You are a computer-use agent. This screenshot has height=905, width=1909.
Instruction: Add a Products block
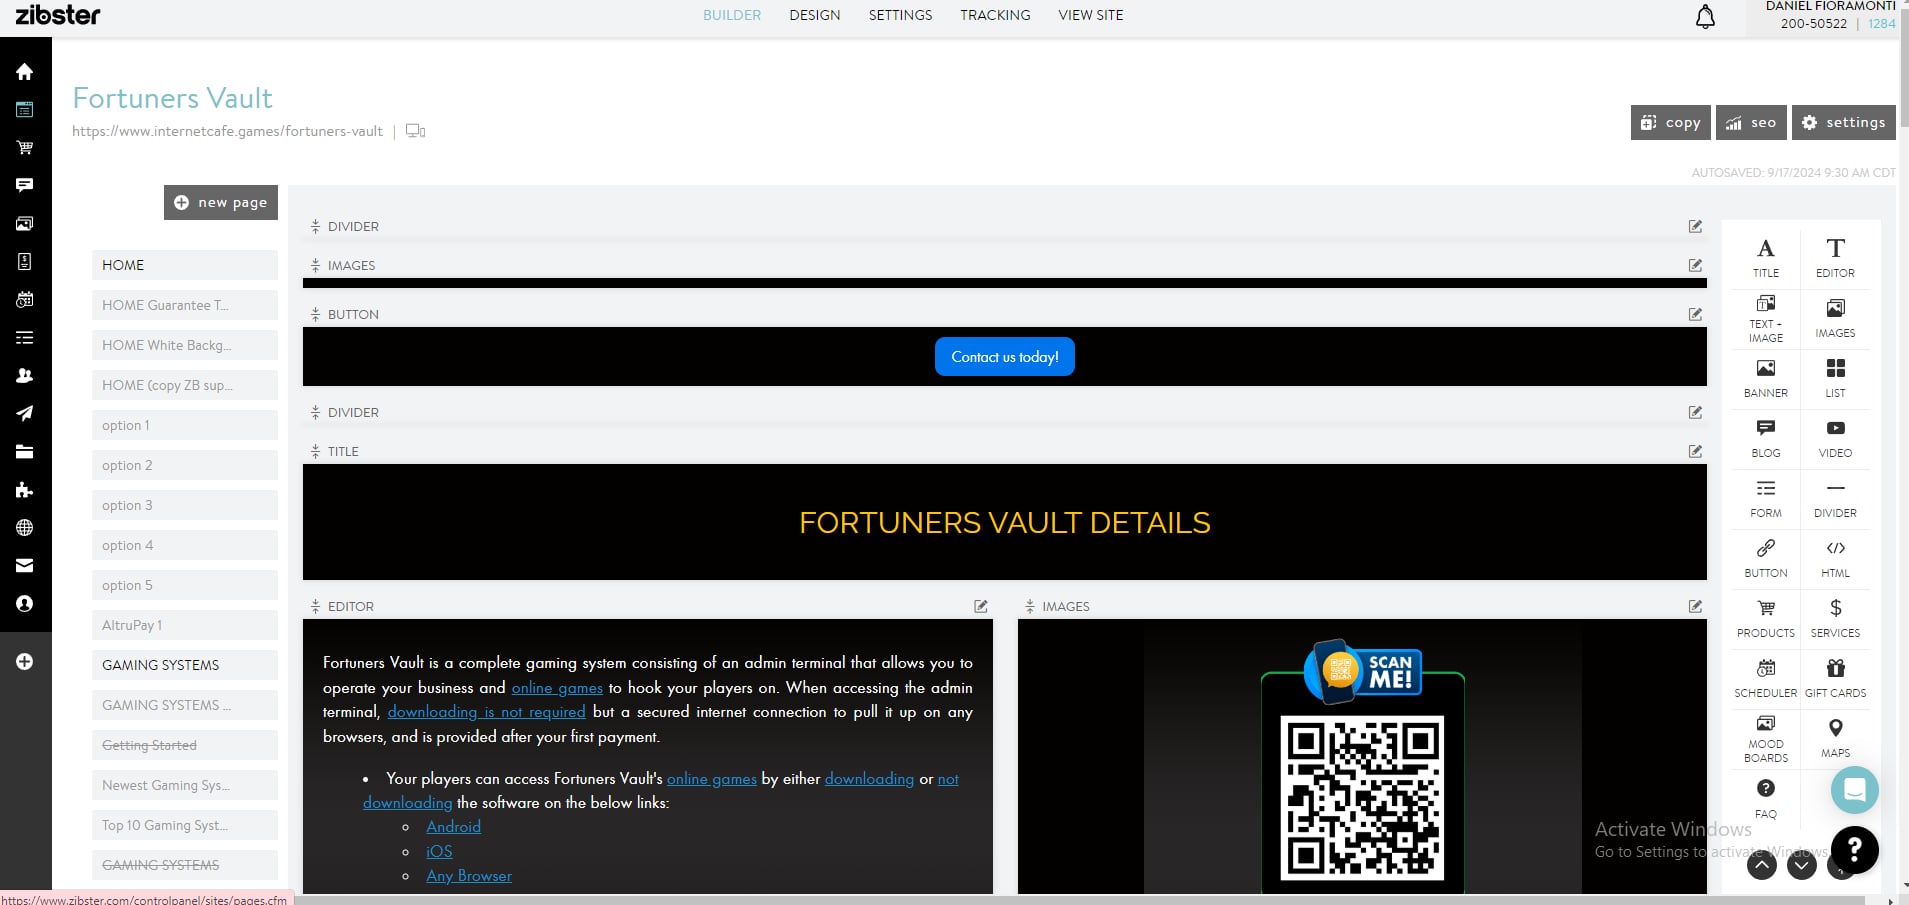coord(1766,618)
